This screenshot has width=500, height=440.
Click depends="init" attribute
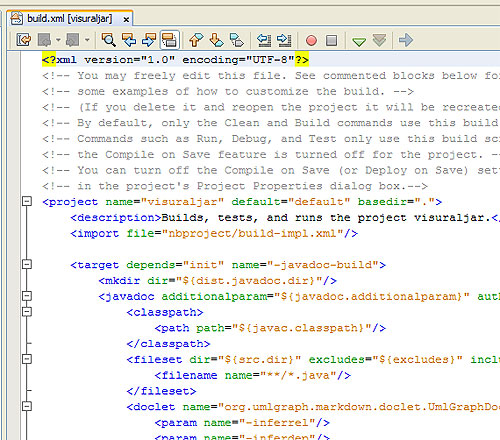point(175,265)
